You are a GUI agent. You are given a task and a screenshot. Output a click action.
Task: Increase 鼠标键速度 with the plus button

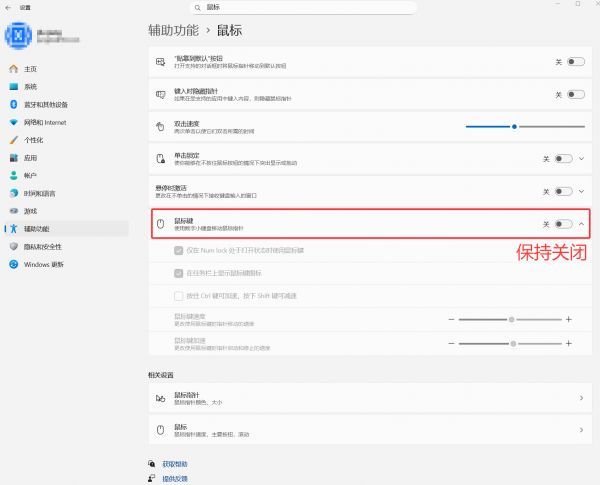coord(569,319)
